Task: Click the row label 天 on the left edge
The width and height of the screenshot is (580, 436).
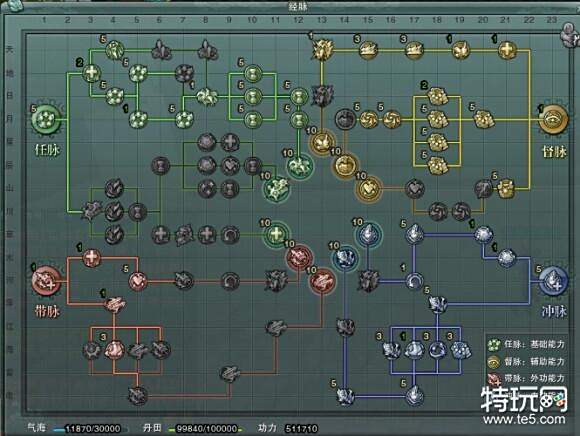Action: coord(10,49)
